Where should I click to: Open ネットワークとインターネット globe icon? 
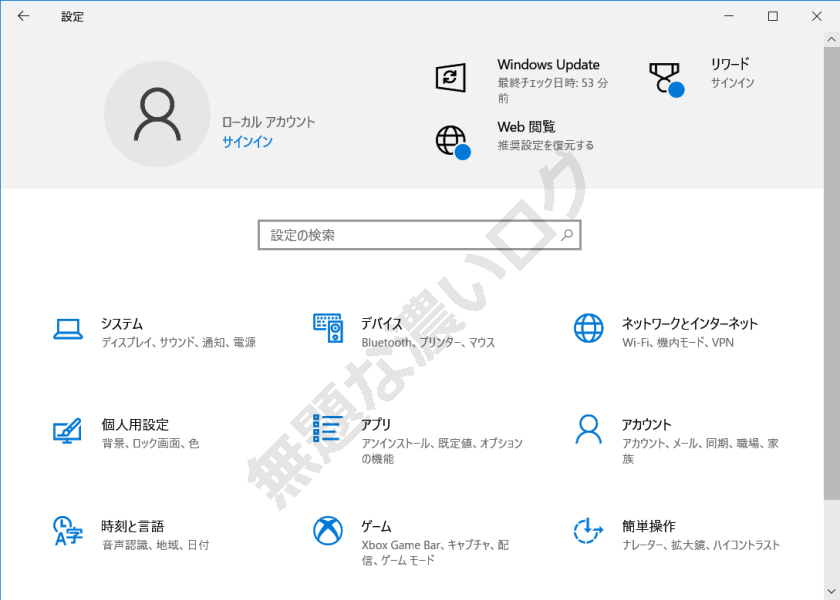(588, 328)
